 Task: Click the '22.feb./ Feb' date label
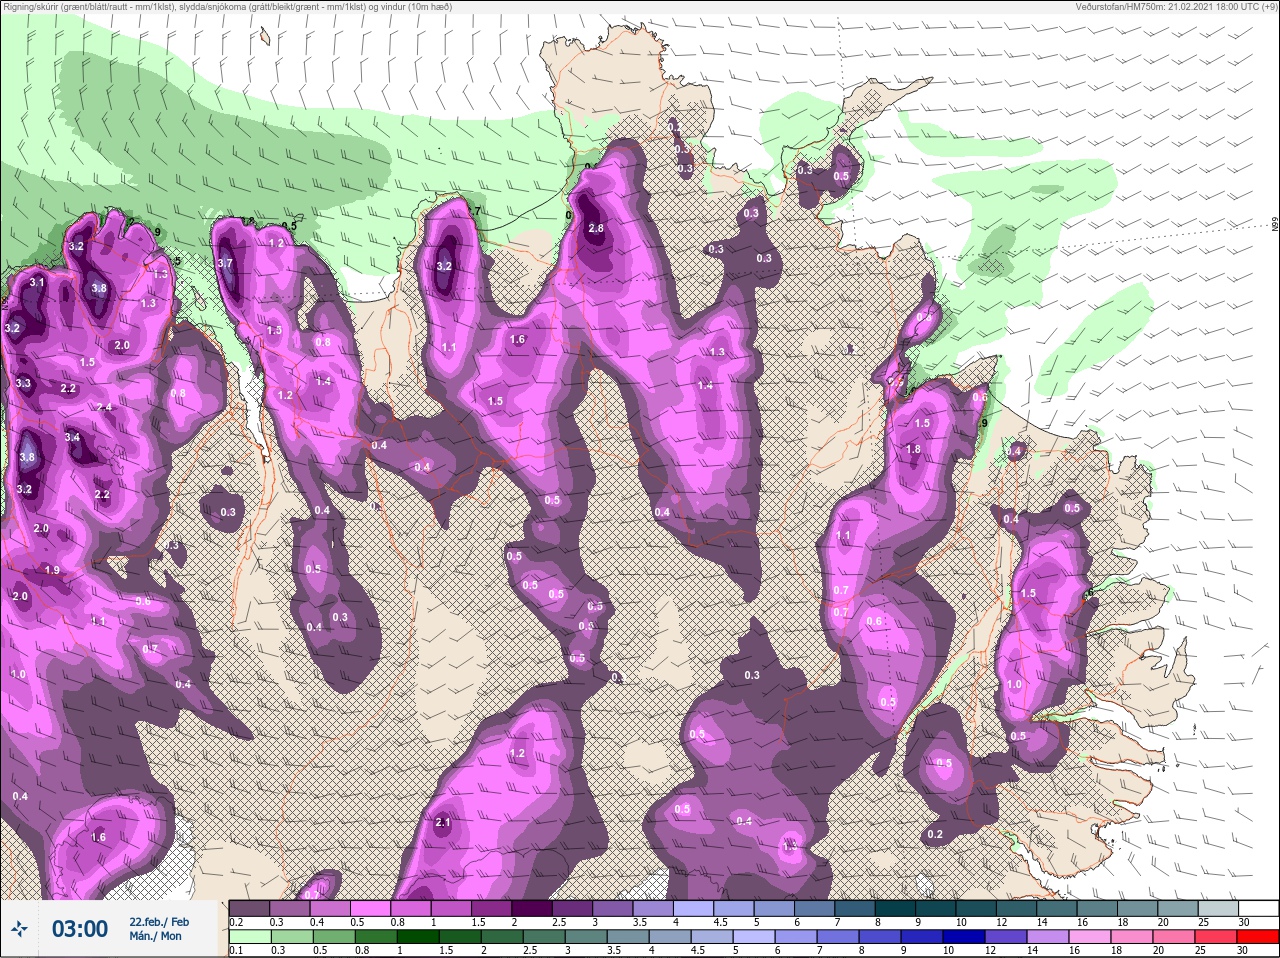(x=159, y=921)
